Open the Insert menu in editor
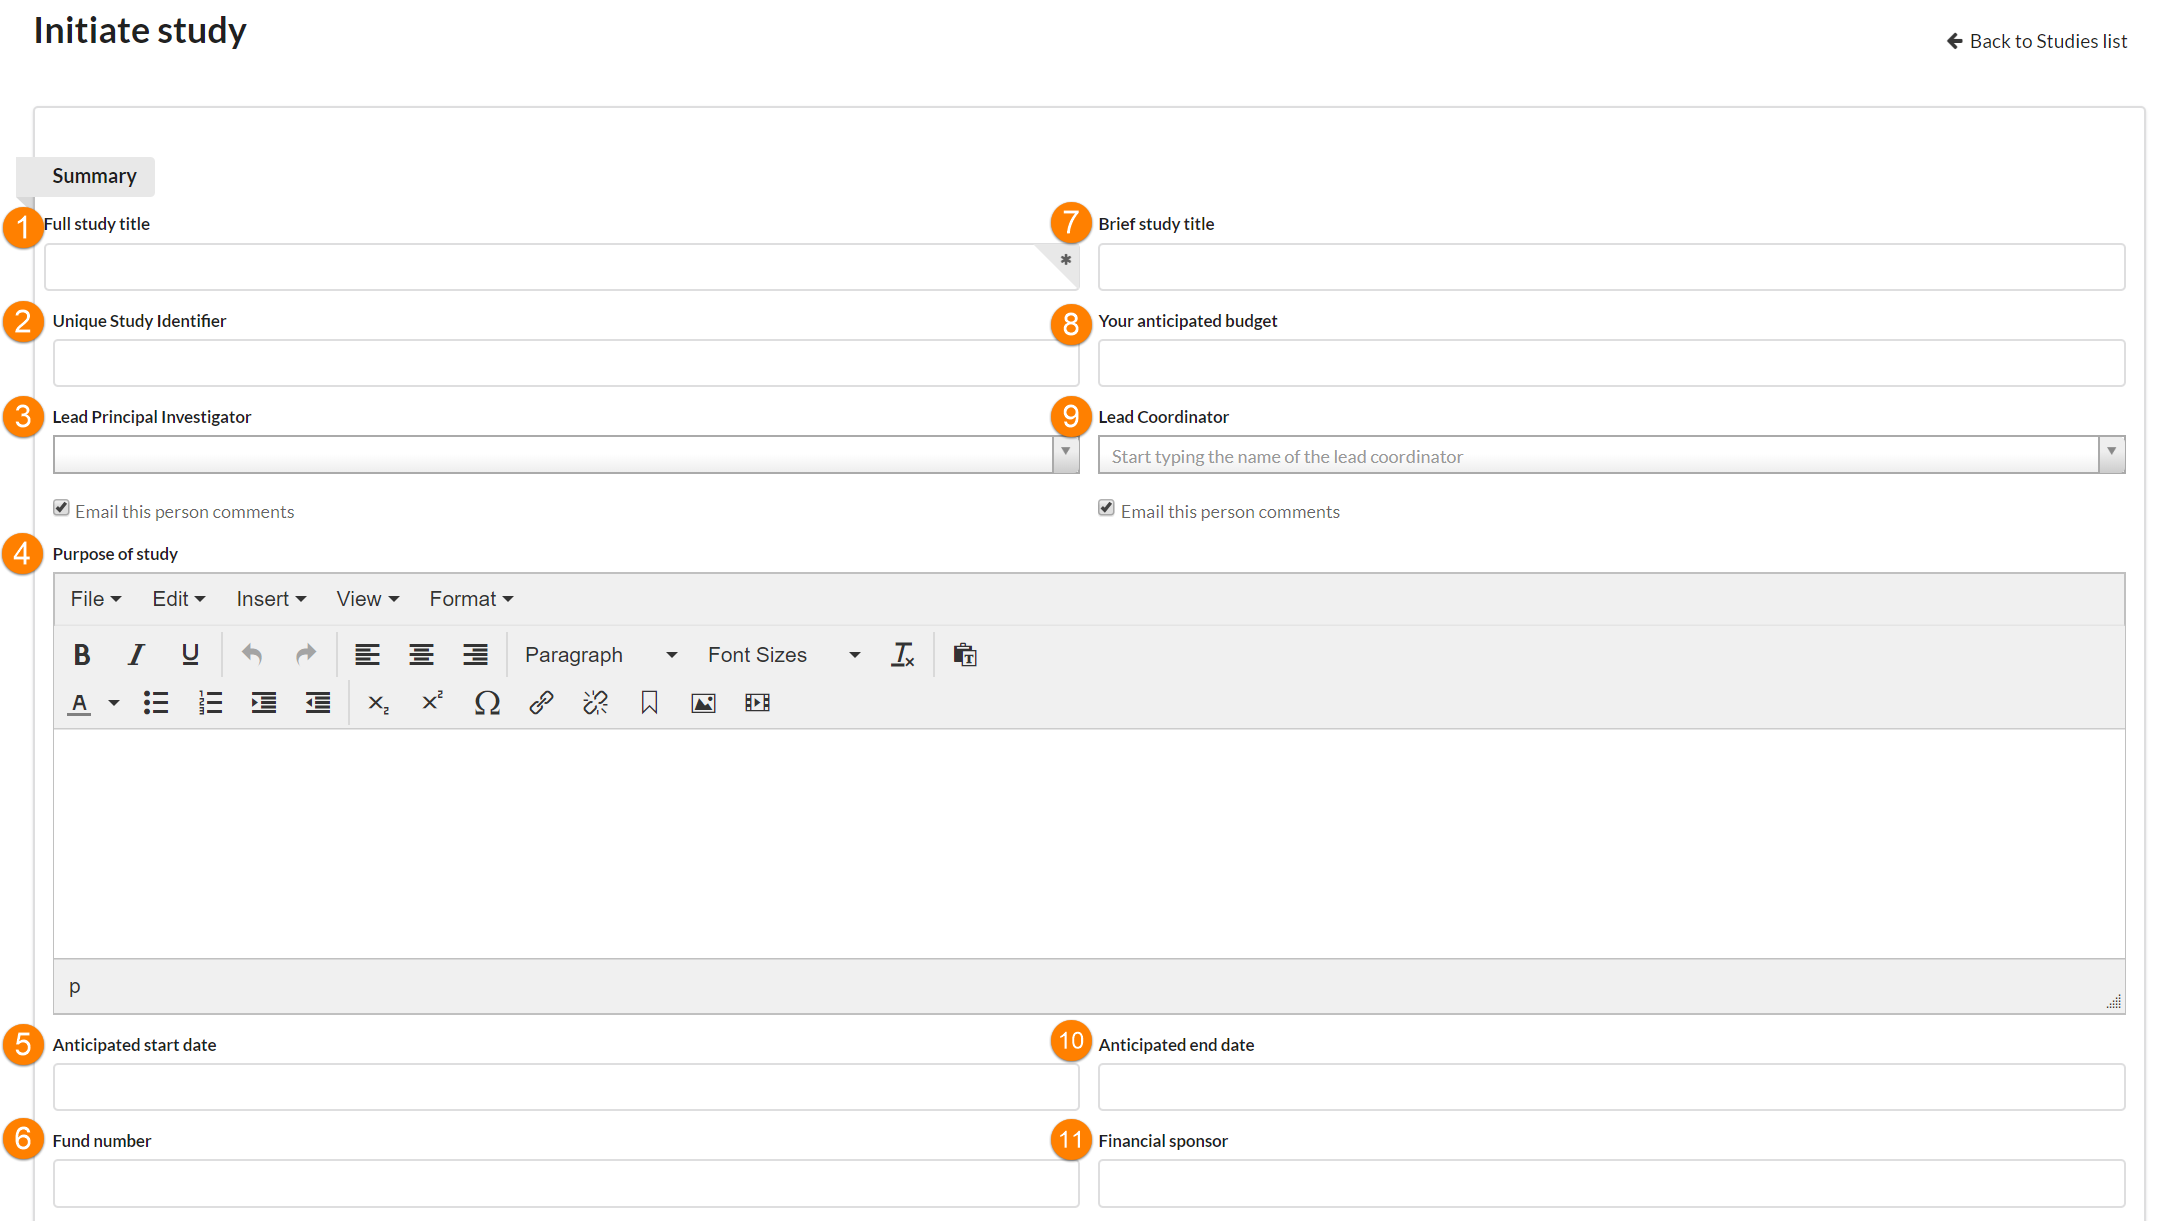2183x1221 pixels. tap(270, 599)
